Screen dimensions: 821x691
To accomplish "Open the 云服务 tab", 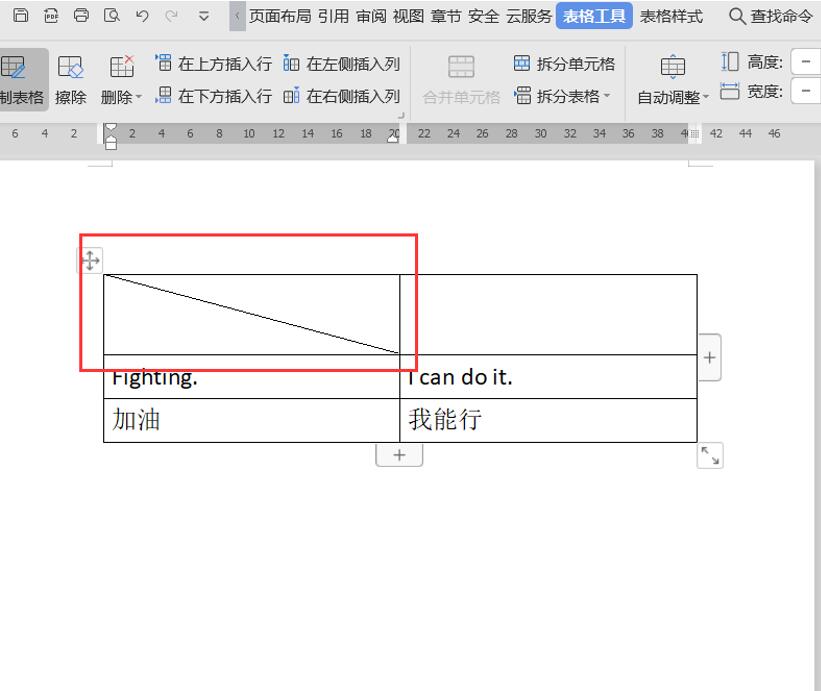I will [529, 16].
